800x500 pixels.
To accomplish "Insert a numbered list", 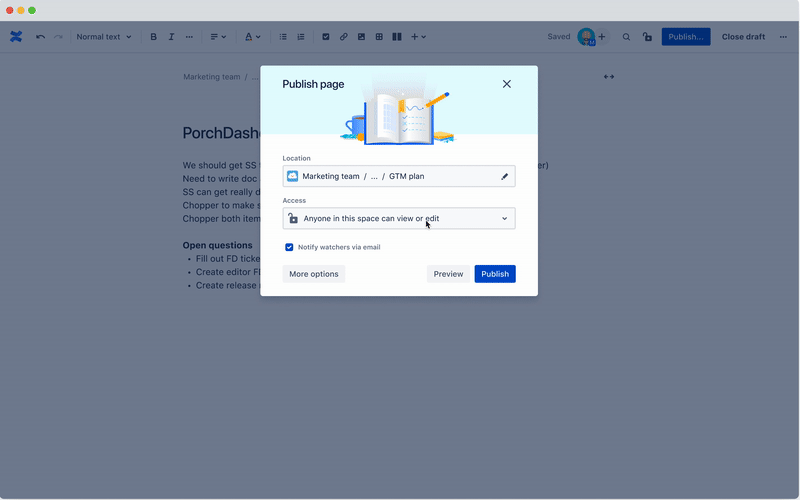I will click(x=301, y=37).
